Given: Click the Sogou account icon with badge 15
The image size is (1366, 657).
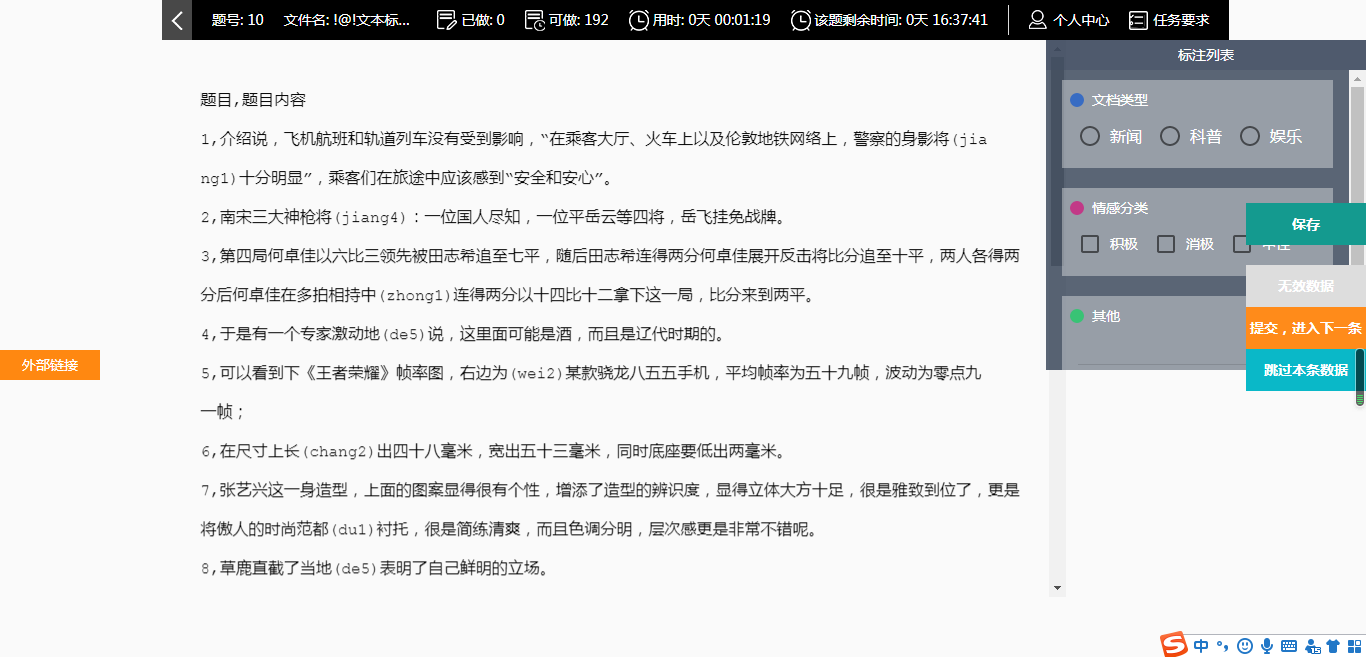Looking at the screenshot, I should 1312,646.
